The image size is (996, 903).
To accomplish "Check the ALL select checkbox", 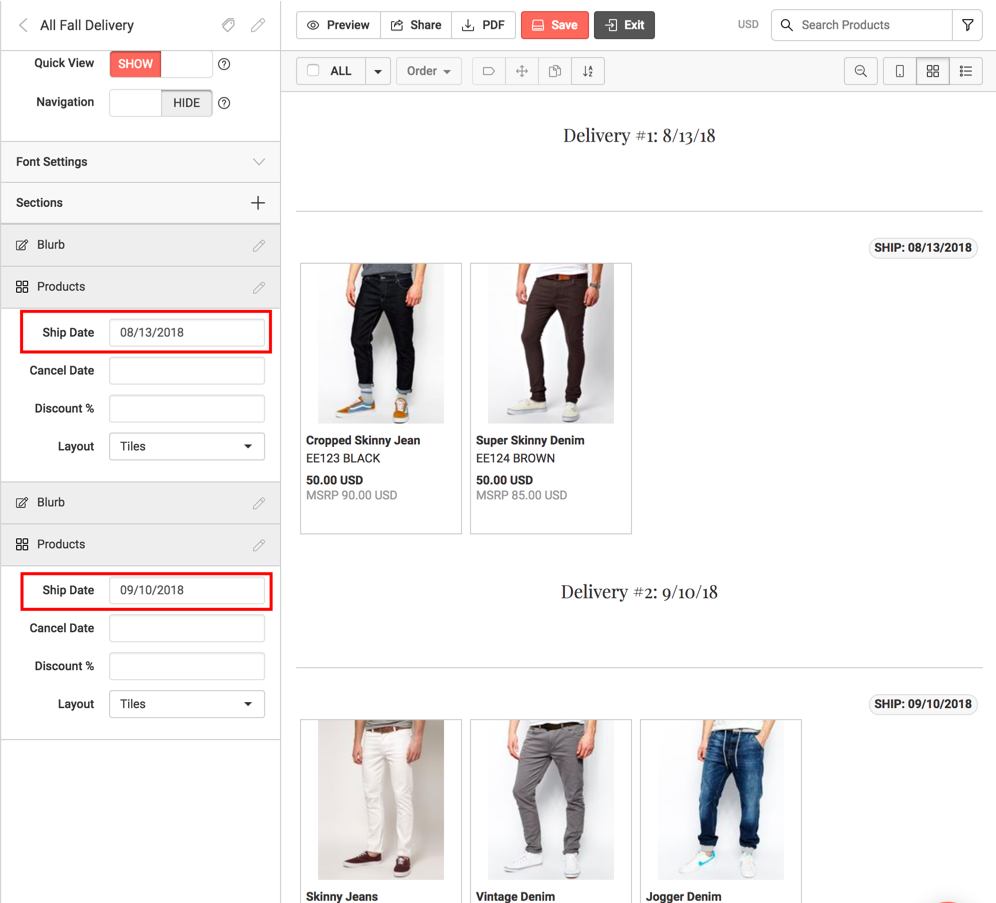I will pyautogui.click(x=313, y=70).
